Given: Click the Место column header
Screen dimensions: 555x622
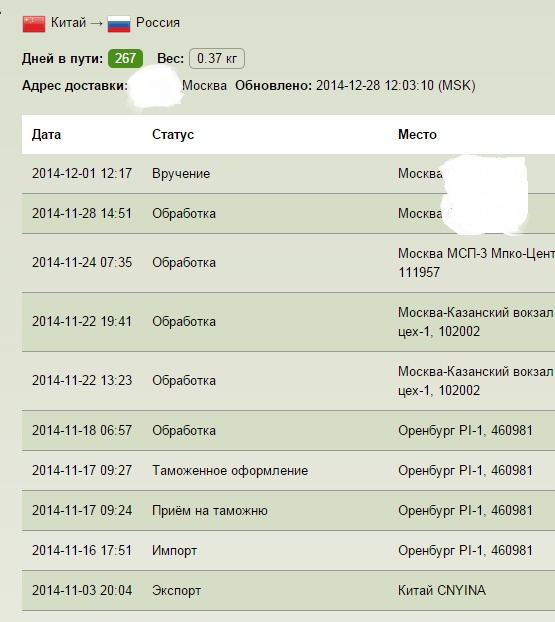Looking at the screenshot, I should pos(417,134).
